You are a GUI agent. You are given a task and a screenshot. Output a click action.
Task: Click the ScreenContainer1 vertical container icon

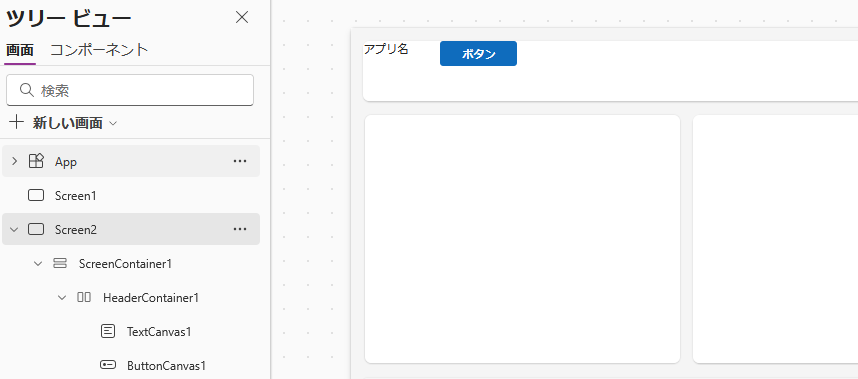click(x=60, y=264)
